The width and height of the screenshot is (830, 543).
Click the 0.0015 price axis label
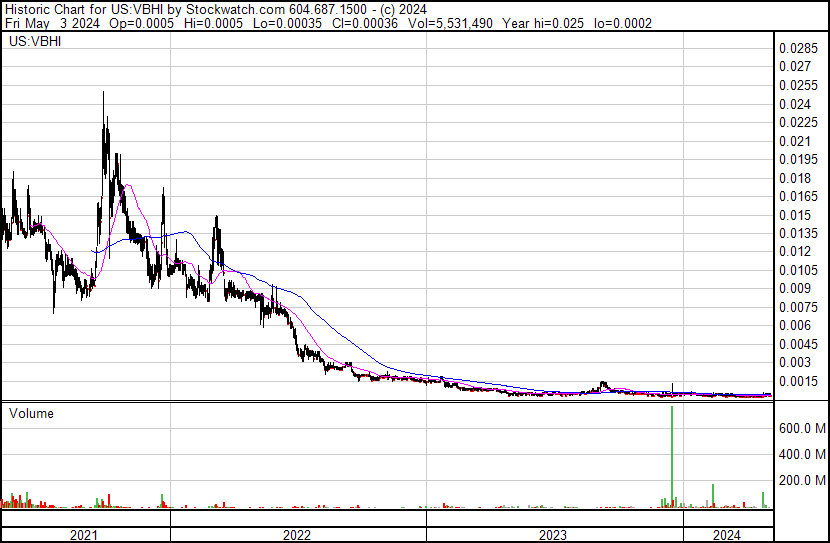tap(797, 381)
